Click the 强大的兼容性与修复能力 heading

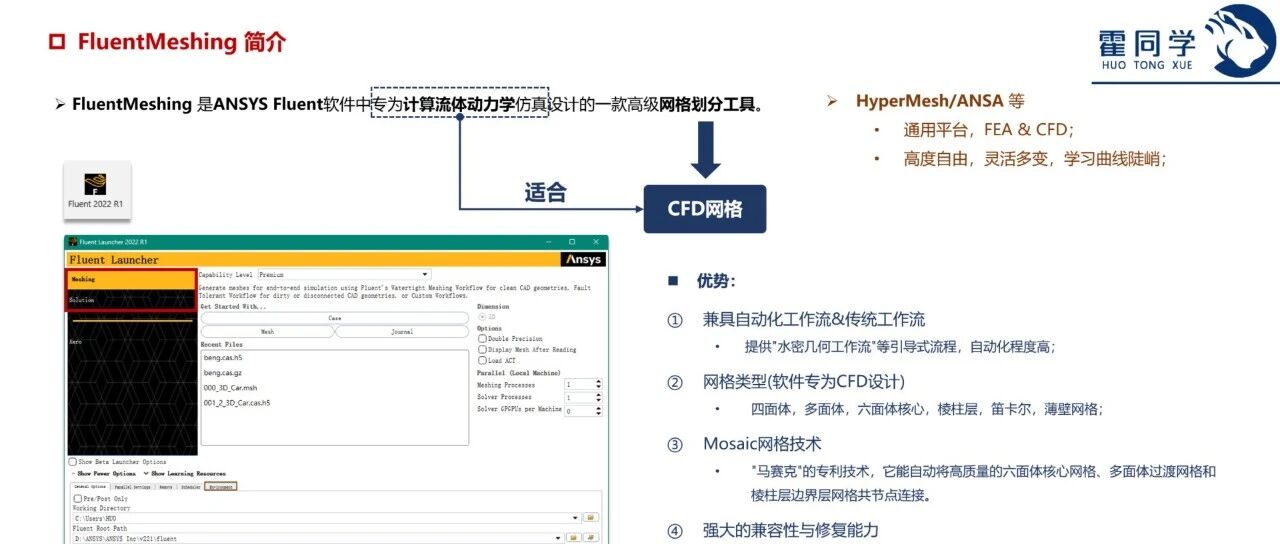coord(791,530)
